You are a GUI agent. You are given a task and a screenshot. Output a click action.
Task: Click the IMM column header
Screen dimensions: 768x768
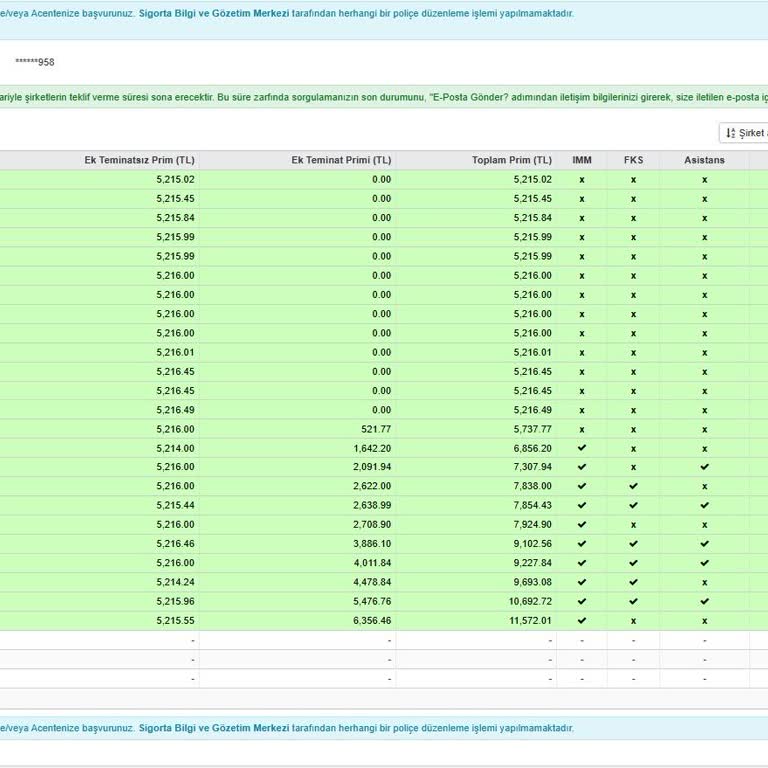click(x=582, y=160)
